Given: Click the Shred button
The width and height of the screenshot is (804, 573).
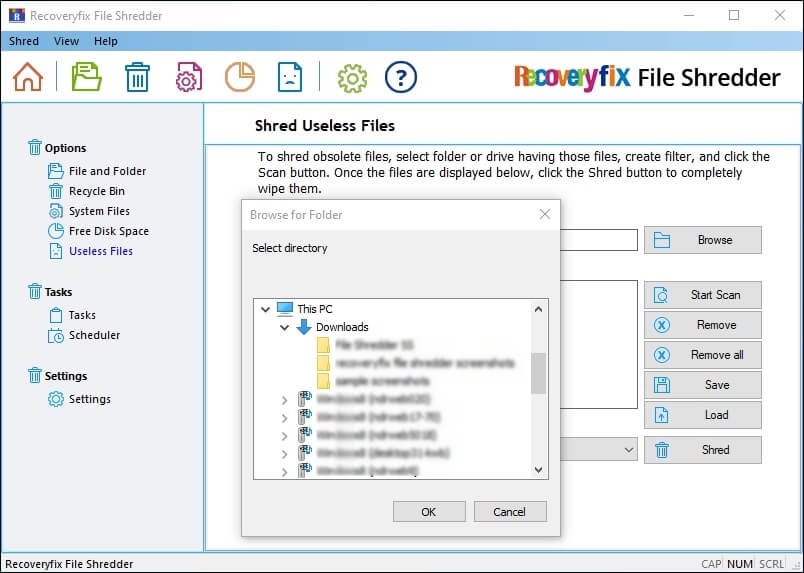Looking at the screenshot, I should (703, 450).
